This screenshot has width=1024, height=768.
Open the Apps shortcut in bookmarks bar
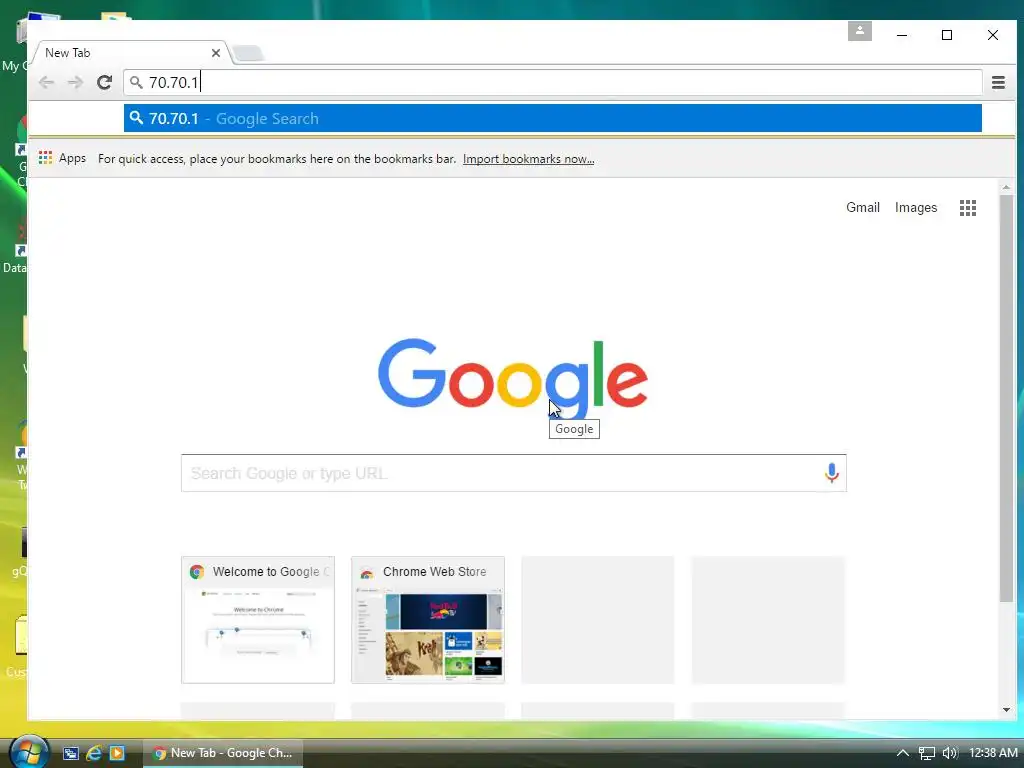[62, 158]
